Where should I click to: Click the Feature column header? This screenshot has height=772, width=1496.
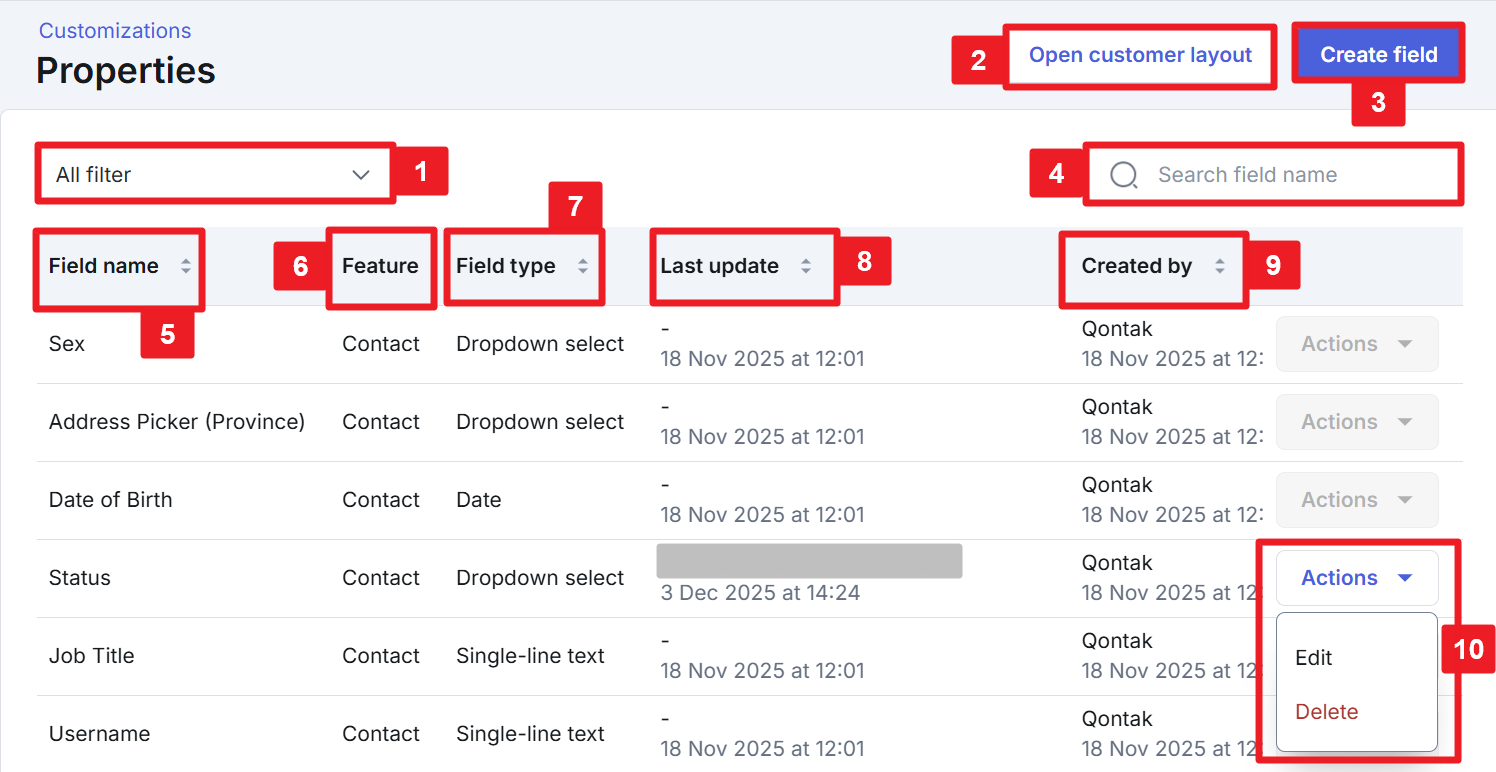point(380,266)
